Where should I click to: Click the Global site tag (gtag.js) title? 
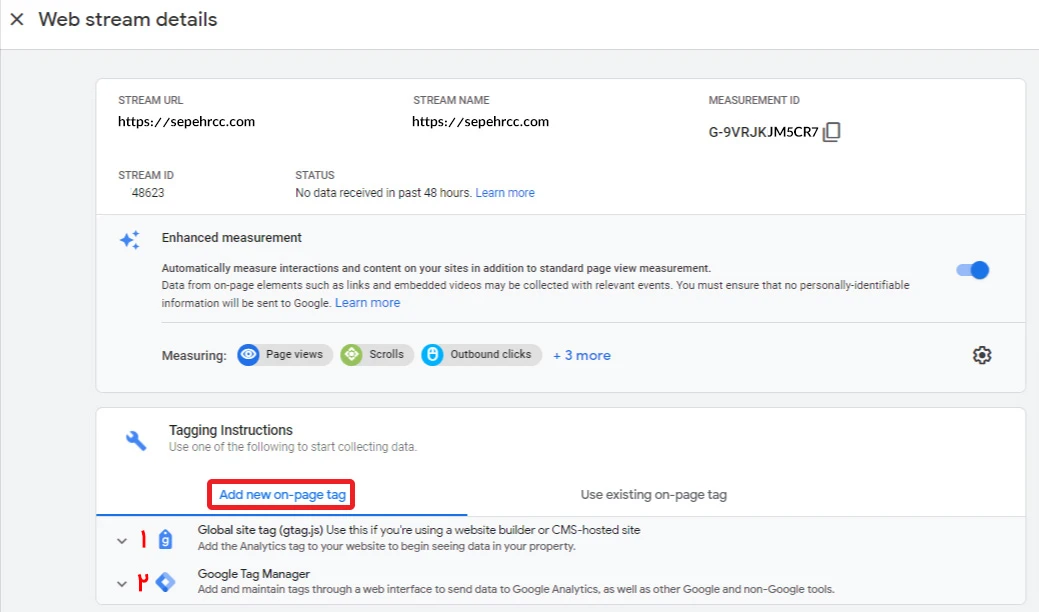(x=260, y=530)
